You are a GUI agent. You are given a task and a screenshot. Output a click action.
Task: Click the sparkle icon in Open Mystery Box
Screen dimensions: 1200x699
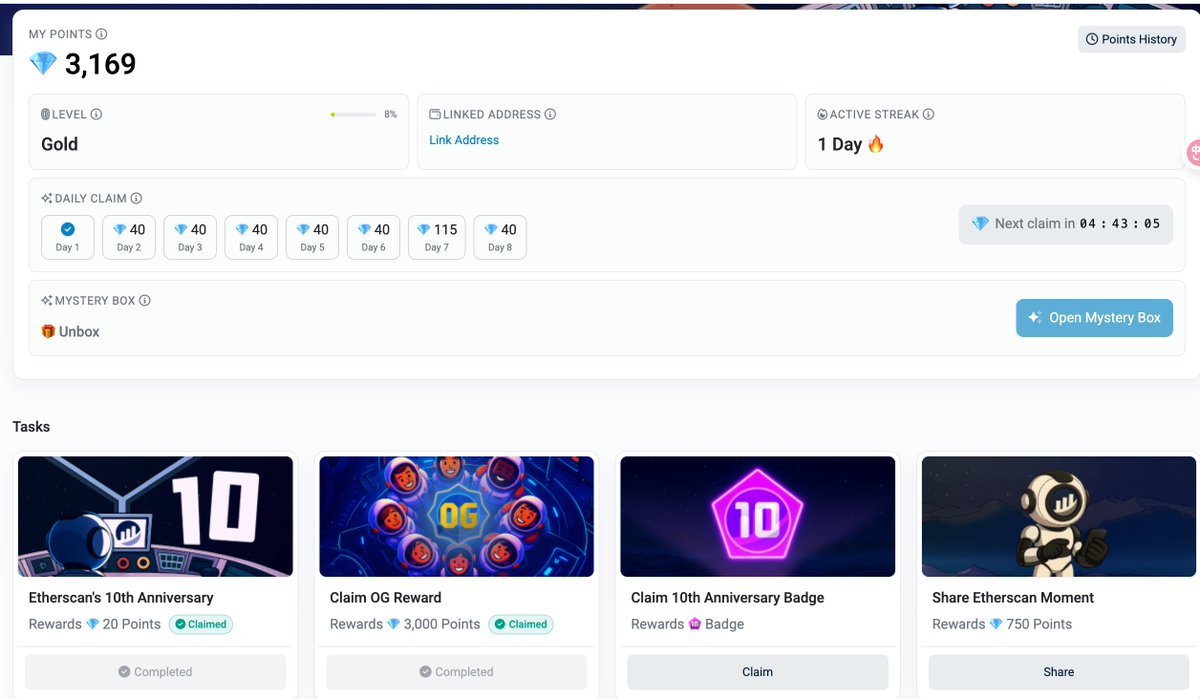1035,317
